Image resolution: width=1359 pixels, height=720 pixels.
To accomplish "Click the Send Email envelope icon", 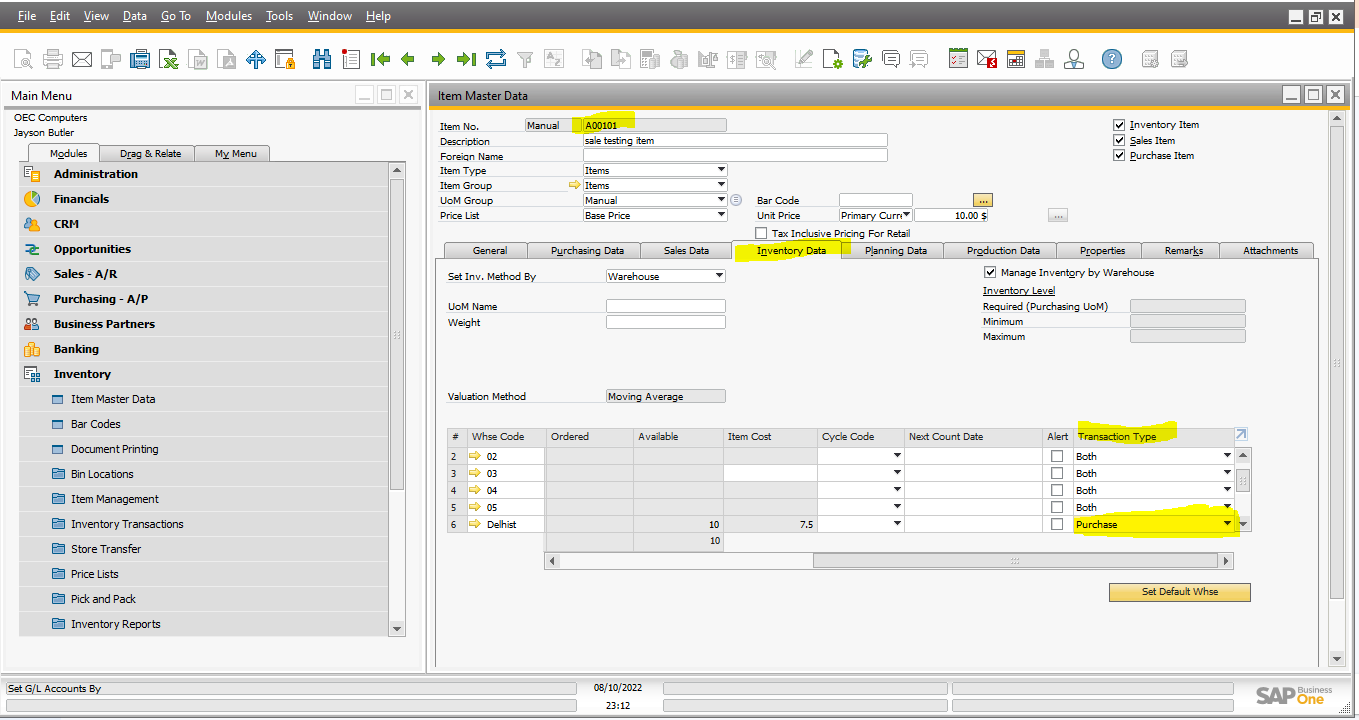I will (x=82, y=60).
